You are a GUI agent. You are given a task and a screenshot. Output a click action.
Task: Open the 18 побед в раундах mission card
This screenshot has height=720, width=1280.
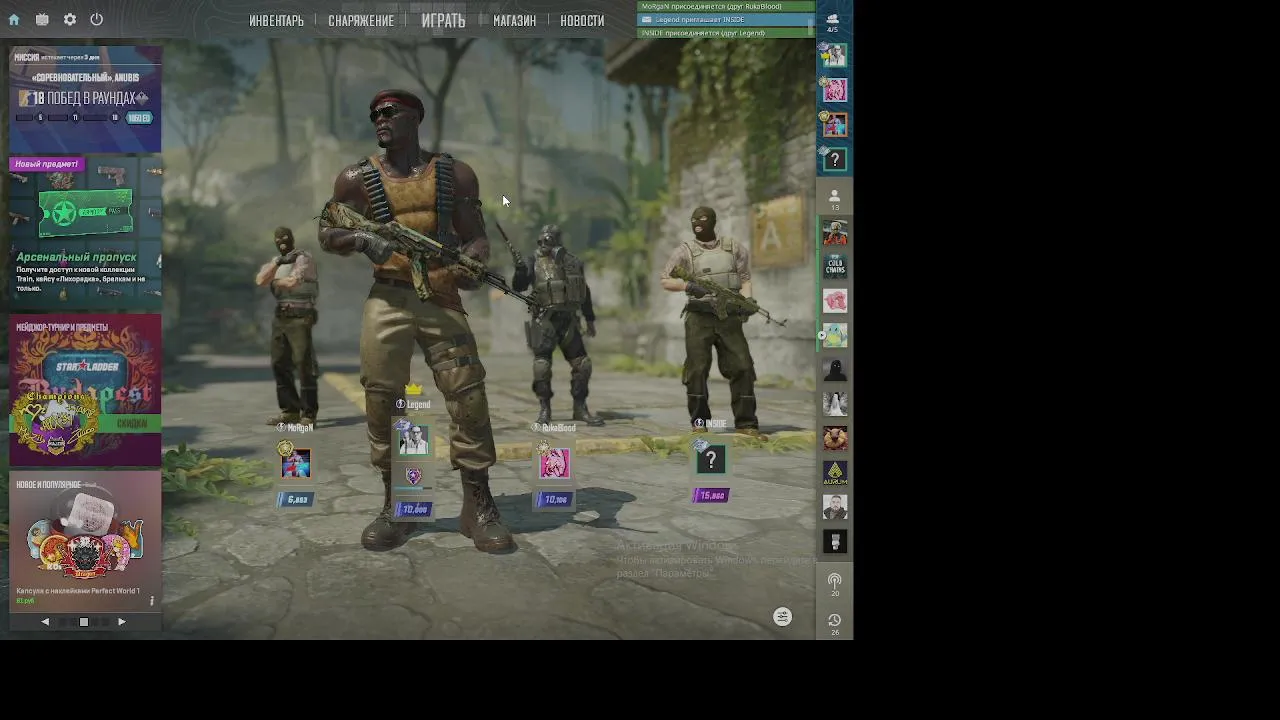[85, 98]
